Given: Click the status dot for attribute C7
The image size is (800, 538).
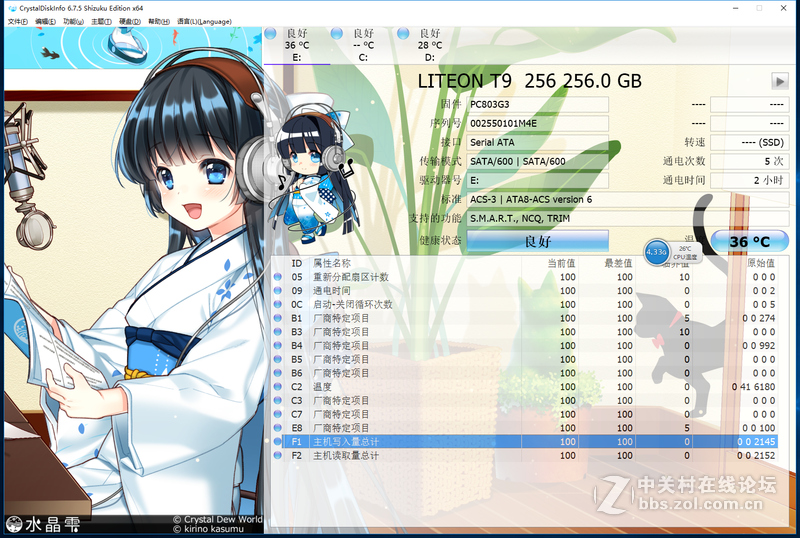Looking at the screenshot, I should click(x=278, y=414).
